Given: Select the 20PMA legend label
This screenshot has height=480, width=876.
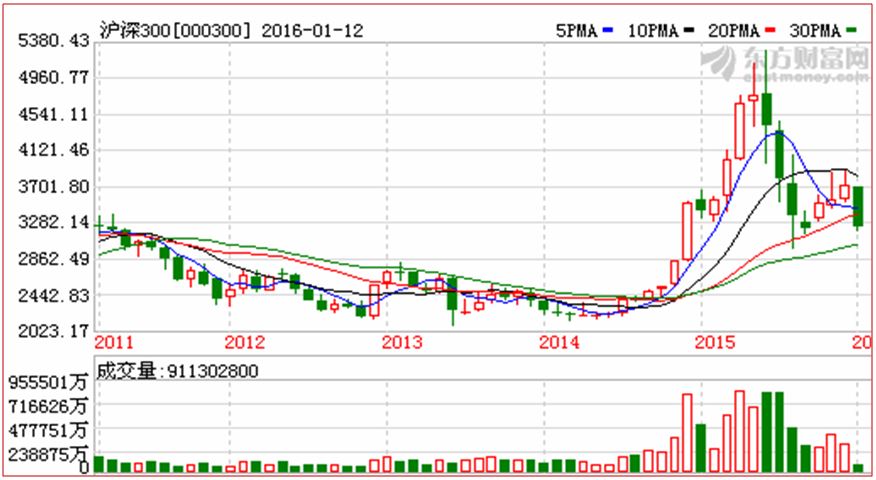Looking at the screenshot, I should tap(734, 30).
